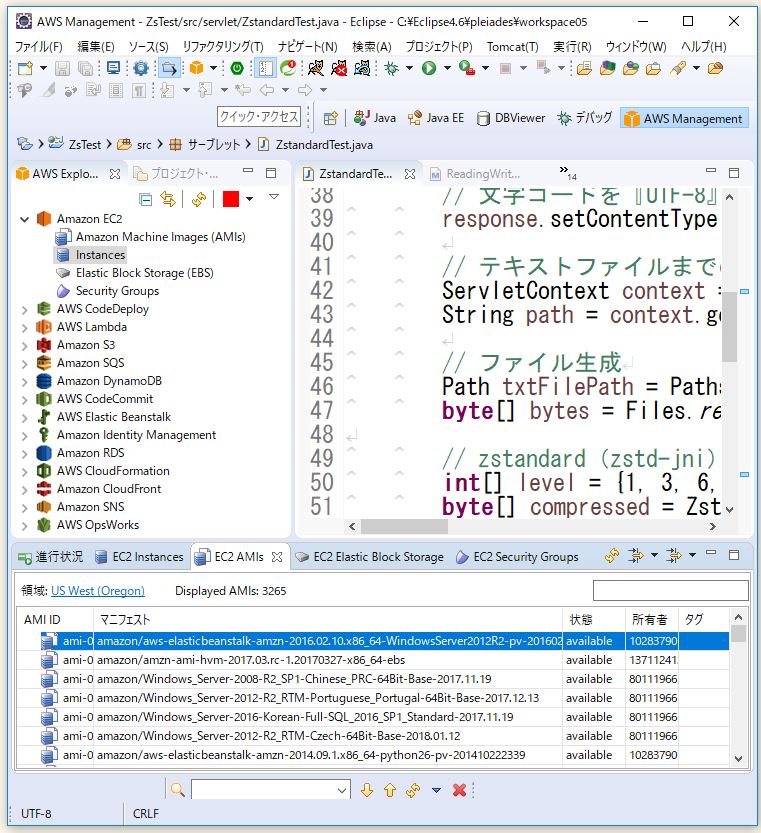Click the Save disk icon in toolbar
Screen dimensions: 761x833
pos(63,68)
